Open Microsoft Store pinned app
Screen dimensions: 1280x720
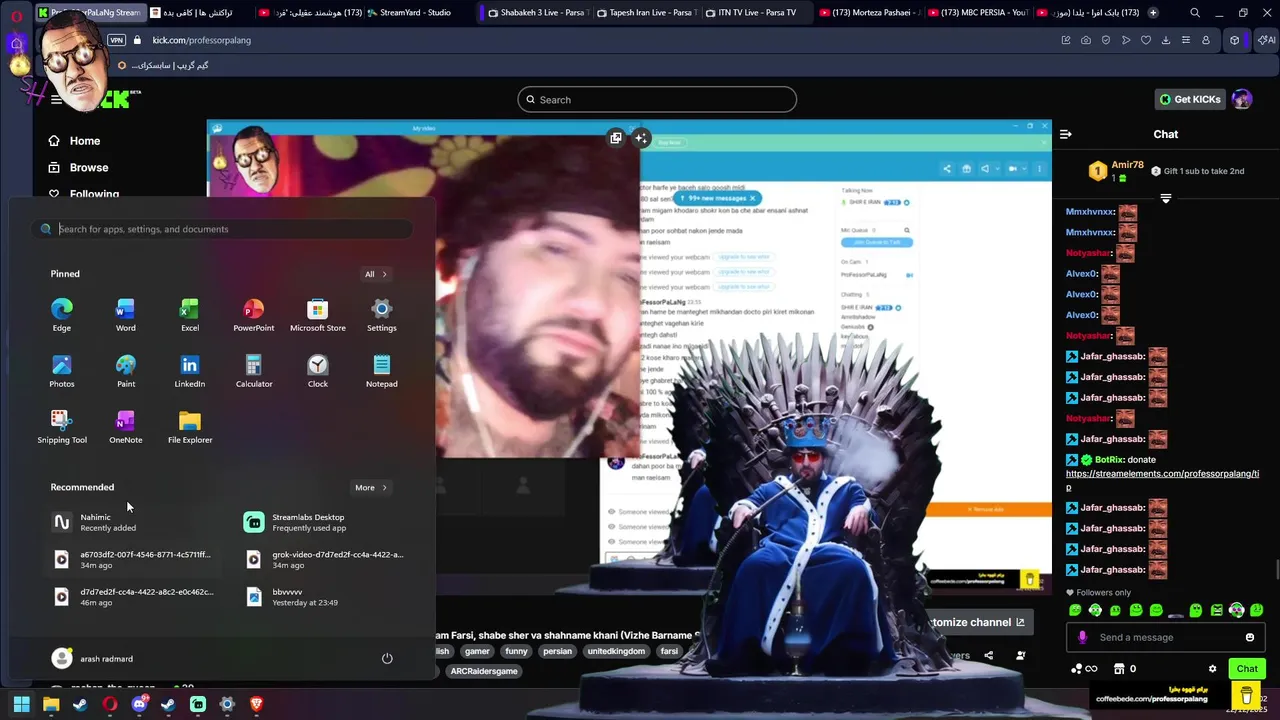click(318, 314)
